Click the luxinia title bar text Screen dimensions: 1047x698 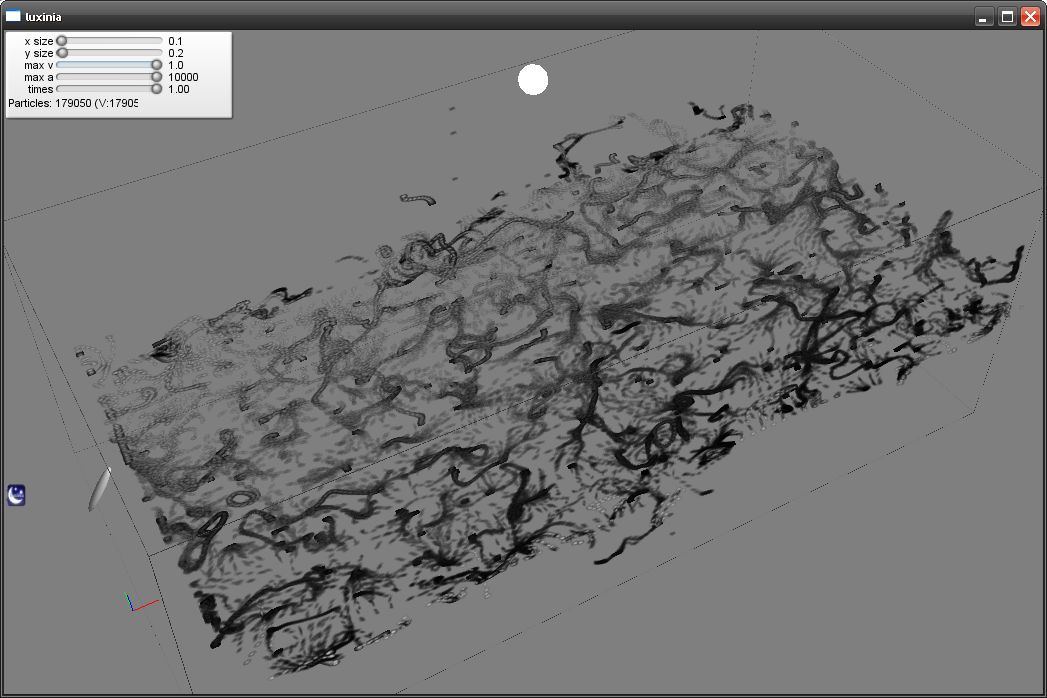coord(44,16)
